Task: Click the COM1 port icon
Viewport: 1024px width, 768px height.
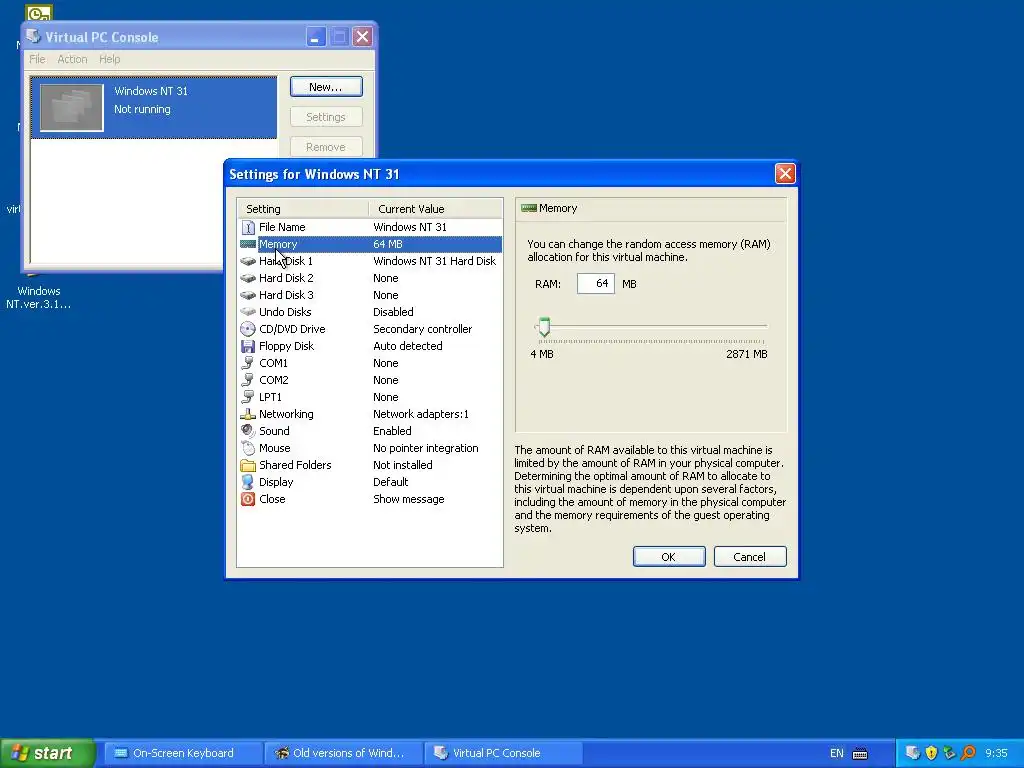Action: tap(248, 363)
